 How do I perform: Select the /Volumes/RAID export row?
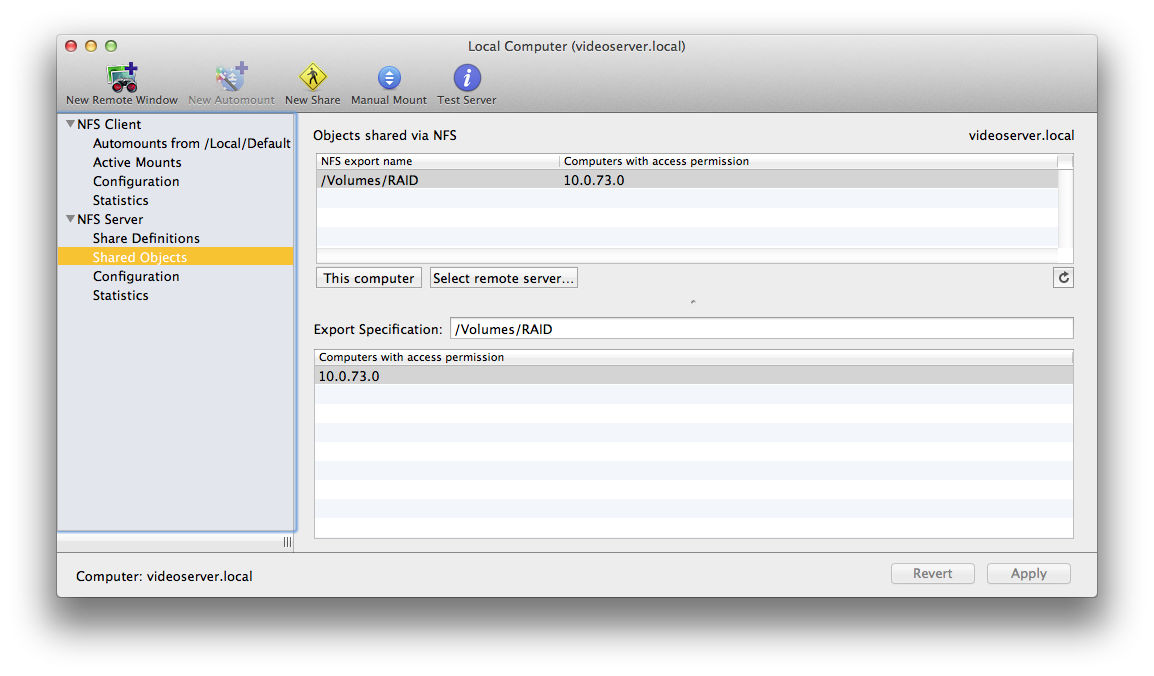(687, 180)
